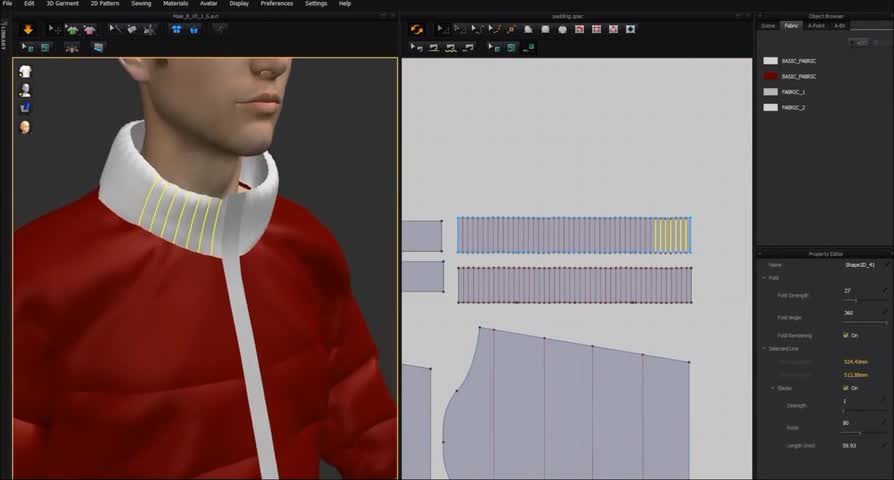The image size is (894, 480).
Task: Open the Preferences menu
Action: tap(277, 3)
